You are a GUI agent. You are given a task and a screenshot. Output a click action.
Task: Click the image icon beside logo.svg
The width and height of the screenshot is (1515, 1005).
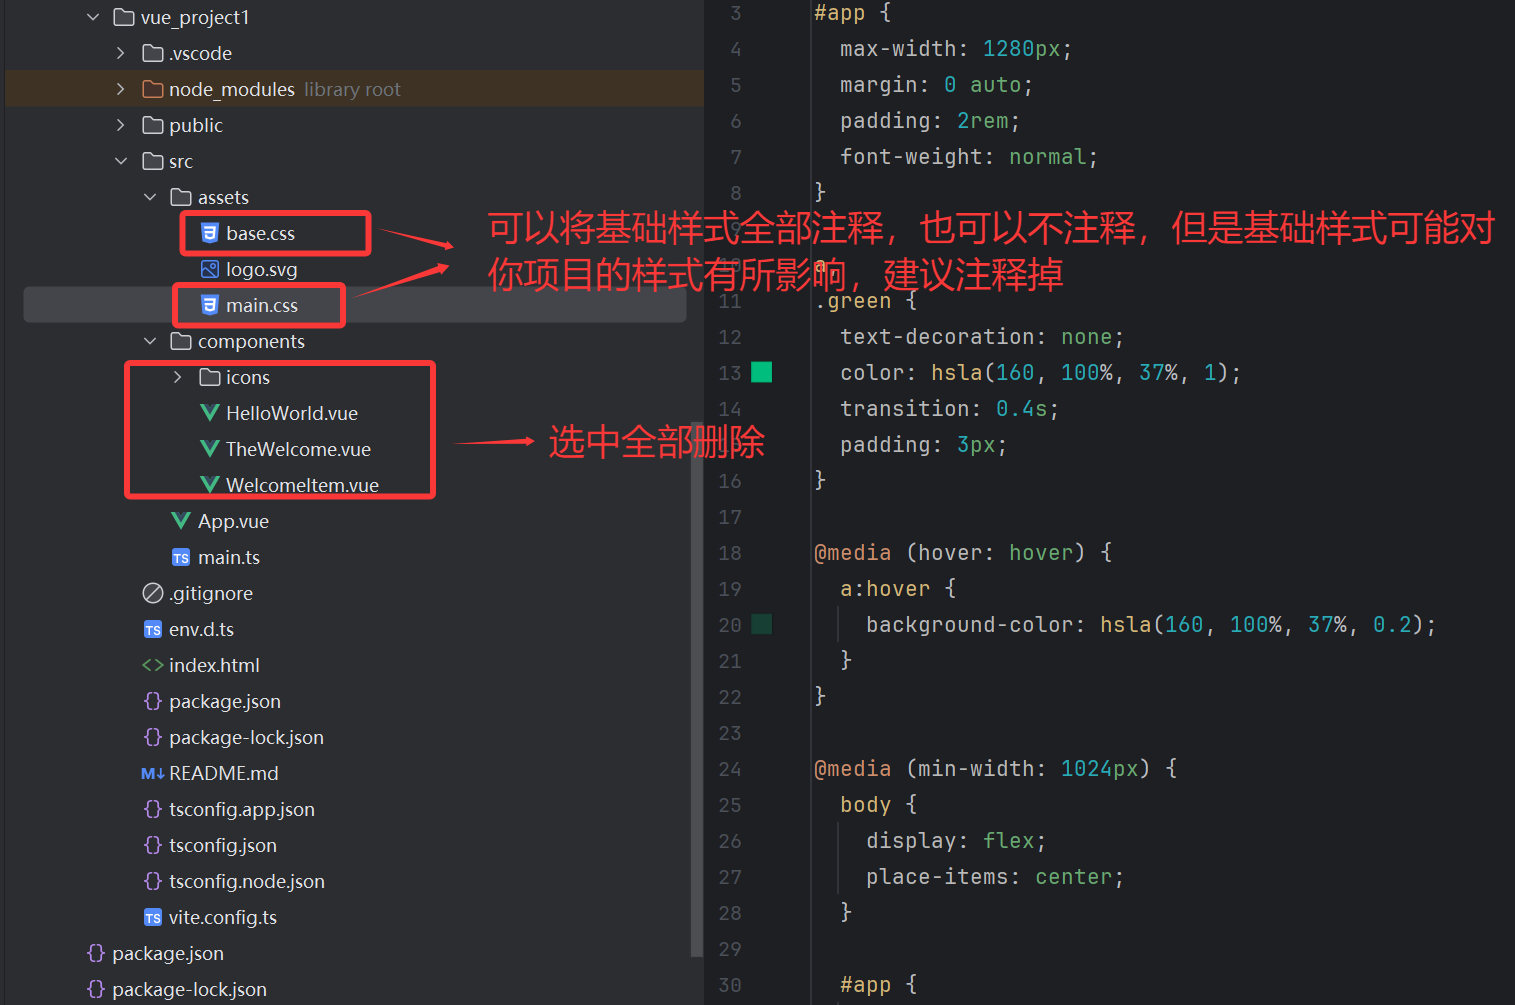coord(210,269)
